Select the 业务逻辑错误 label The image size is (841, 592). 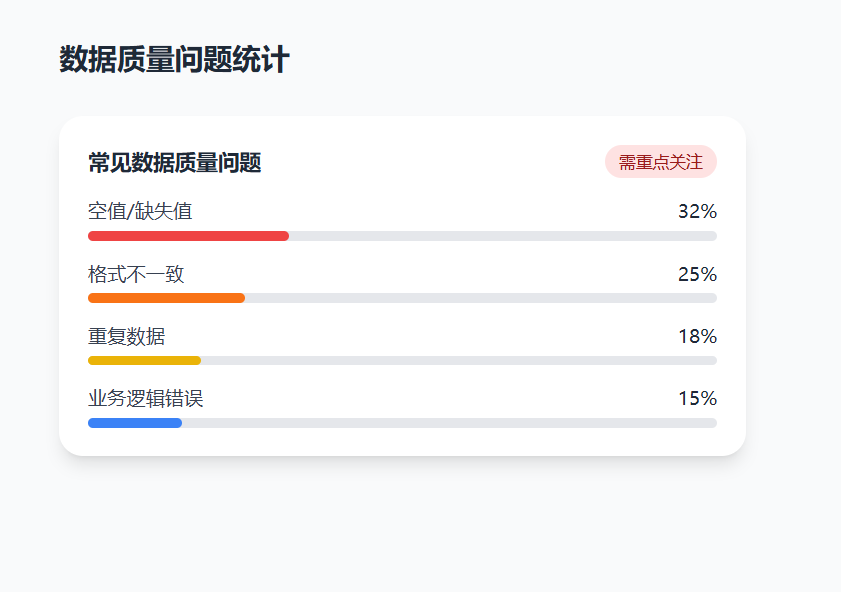[146, 398]
